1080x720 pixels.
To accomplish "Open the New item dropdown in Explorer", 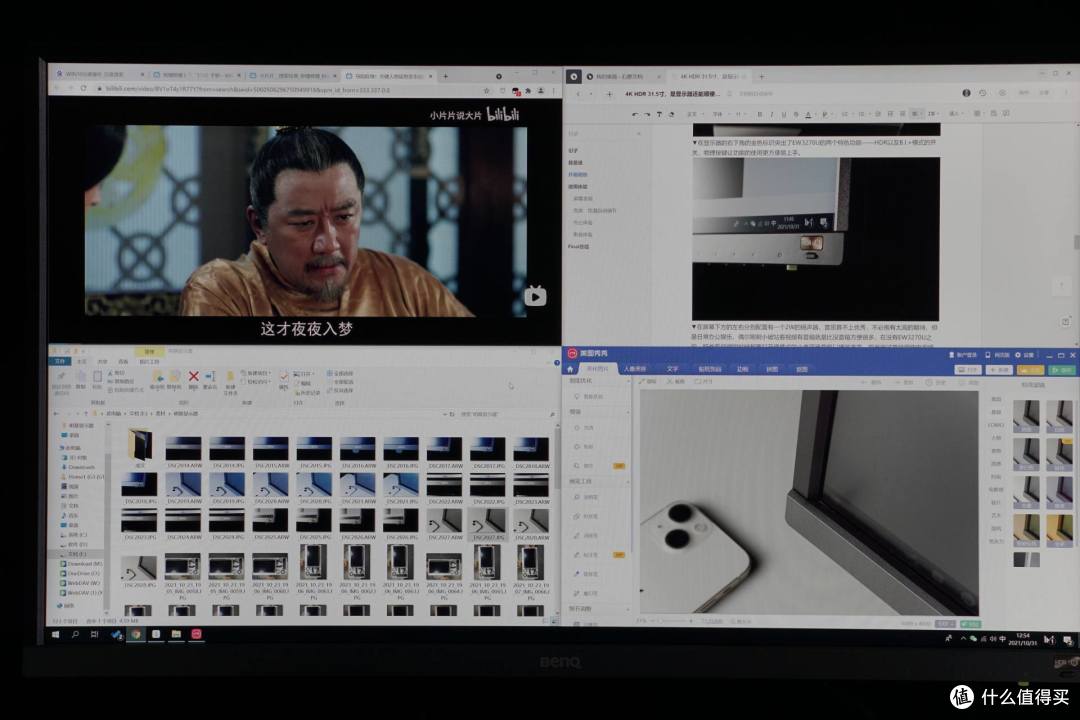I will pos(256,373).
